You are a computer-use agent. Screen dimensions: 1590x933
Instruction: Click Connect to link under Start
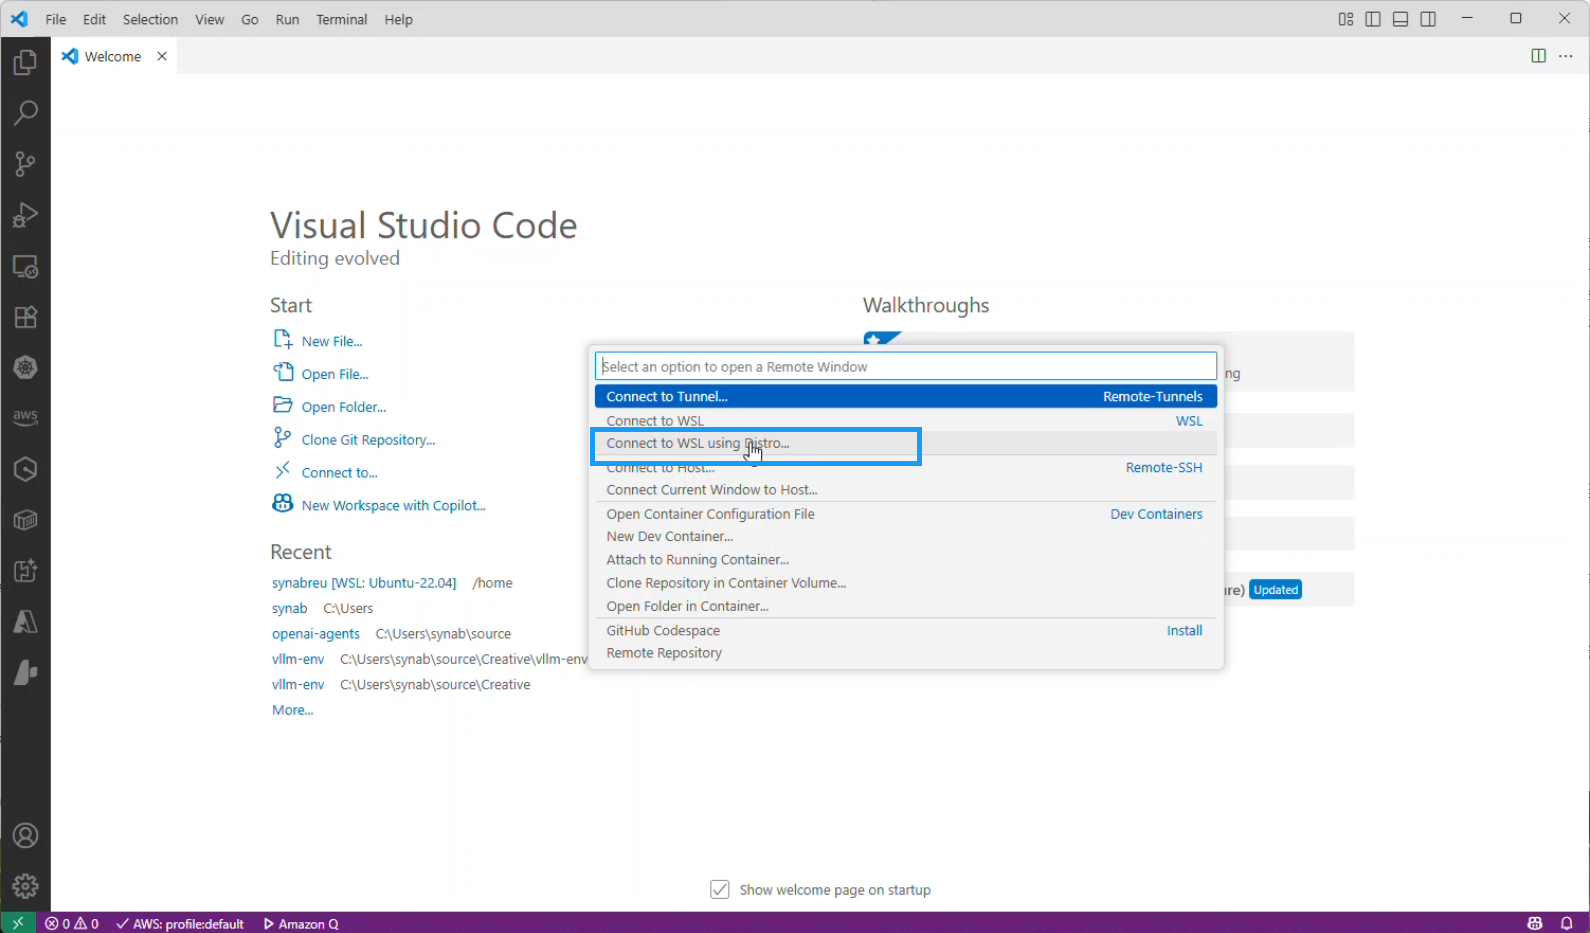point(340,473)
